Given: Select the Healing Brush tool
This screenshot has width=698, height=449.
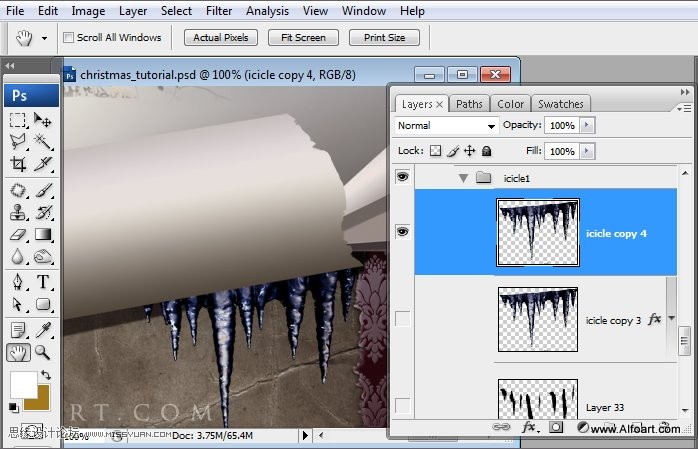Looking at the screenshot, I should pyautogui.click(x=18, y=191).
